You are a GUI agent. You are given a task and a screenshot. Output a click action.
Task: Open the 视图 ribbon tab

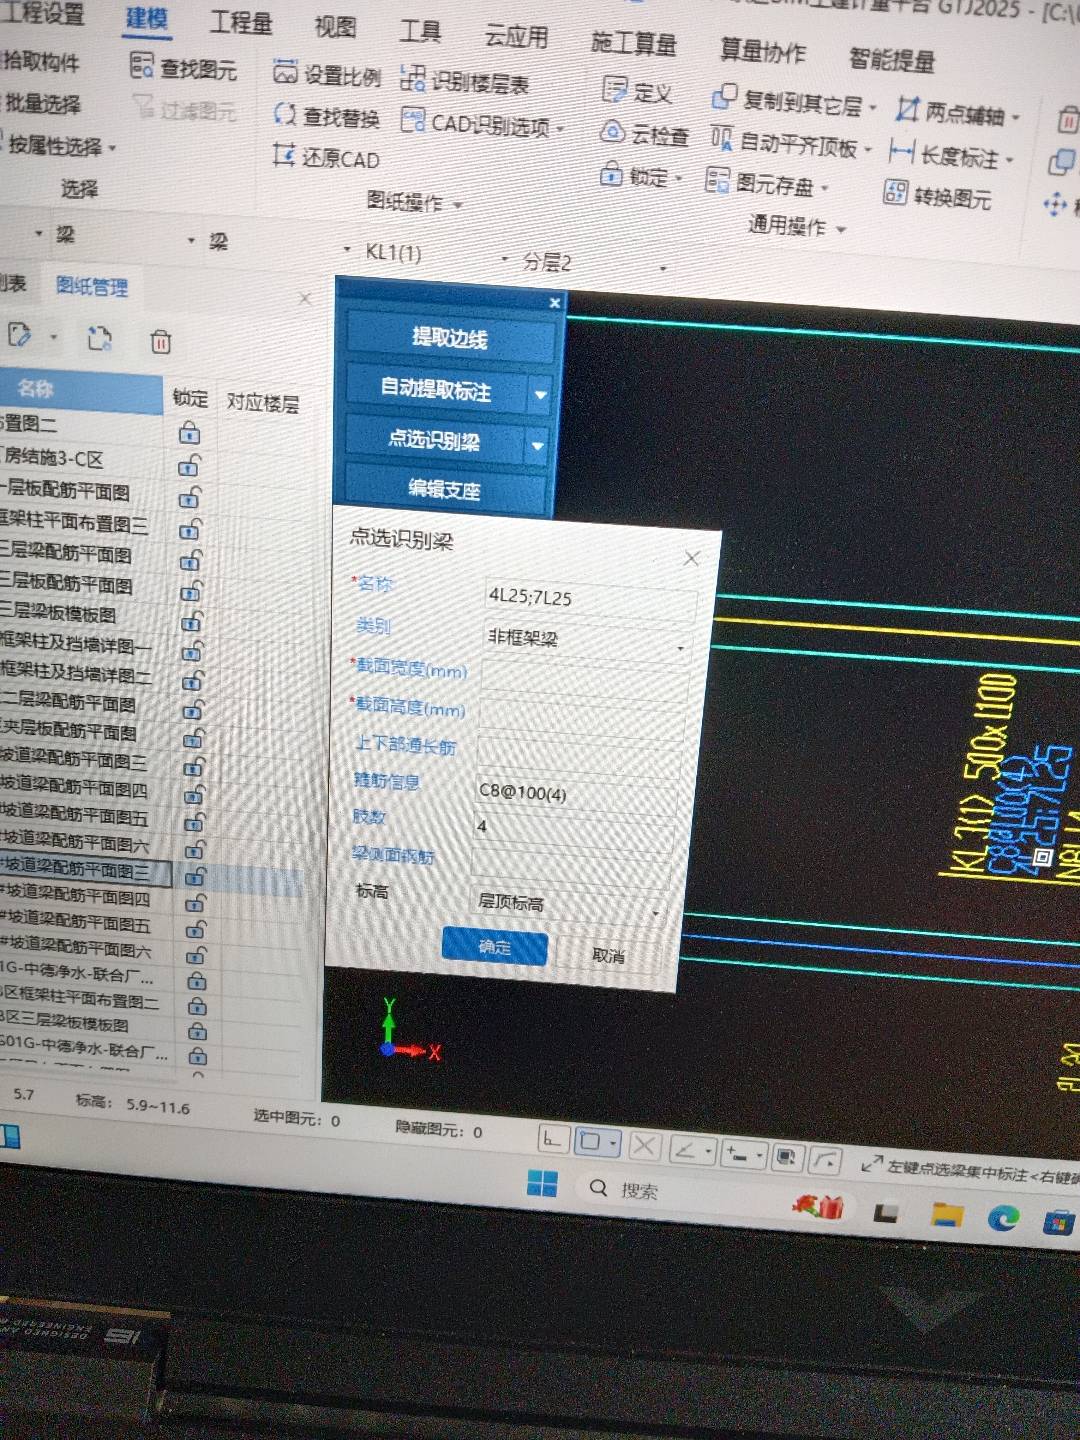pyautogui.click(x=335, y=27)
